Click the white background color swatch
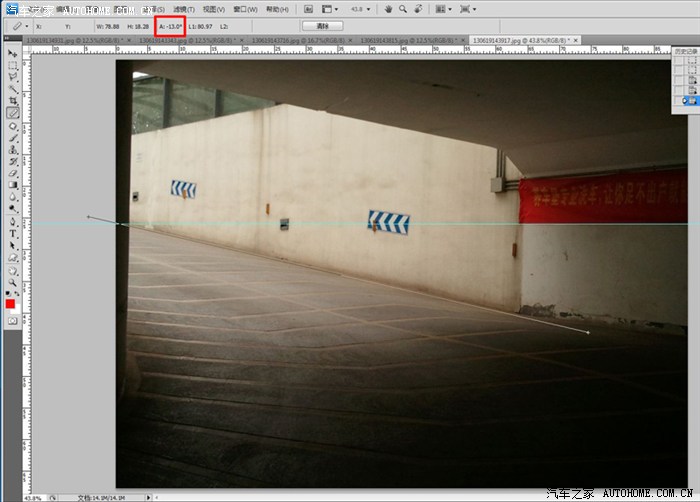This screenshot has height=502, width=700. pyautogui.click(x=17, y=310)
